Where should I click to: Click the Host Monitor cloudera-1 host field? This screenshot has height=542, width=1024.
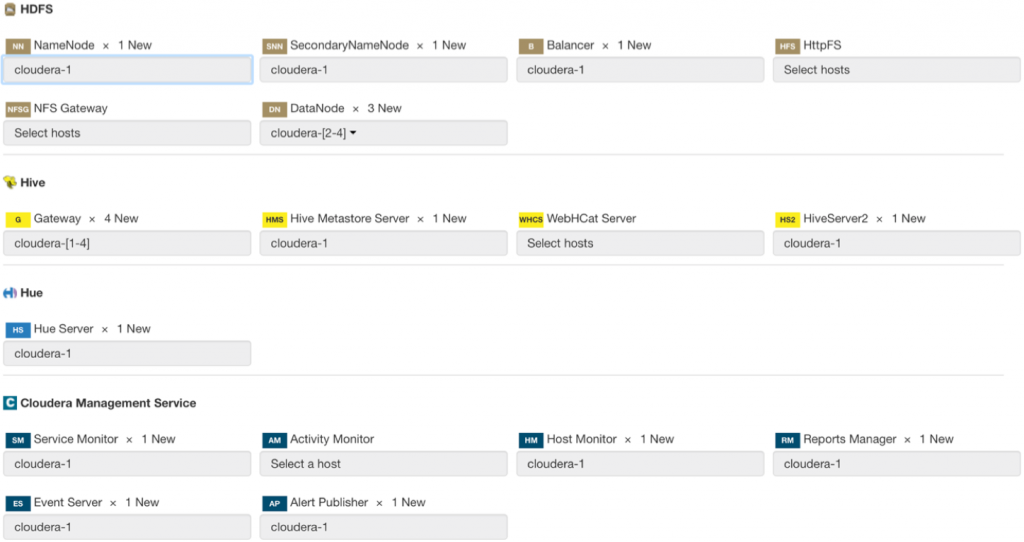pyautogui.click(x=640, y=464)
